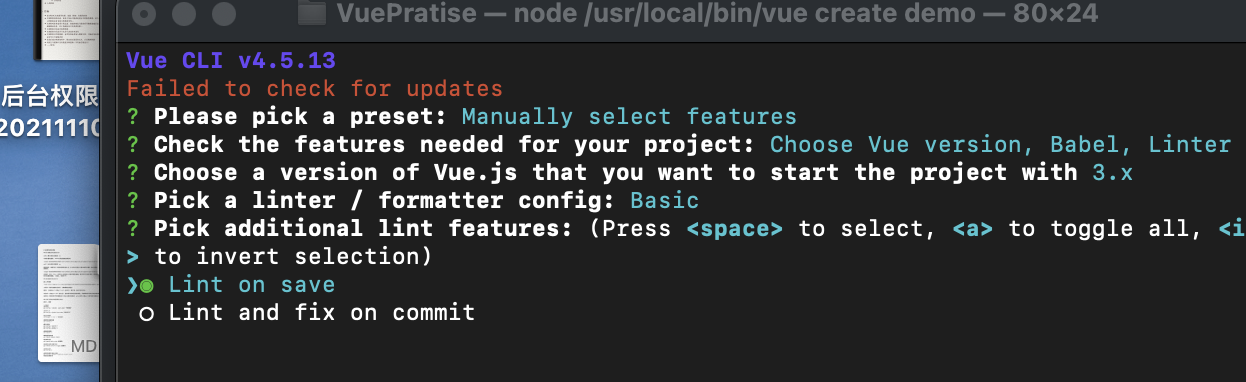Click the question mark before Check the features line
The width and height of the screenshot is (1246, 382).
pyautogui.click(x=133, y=145)
